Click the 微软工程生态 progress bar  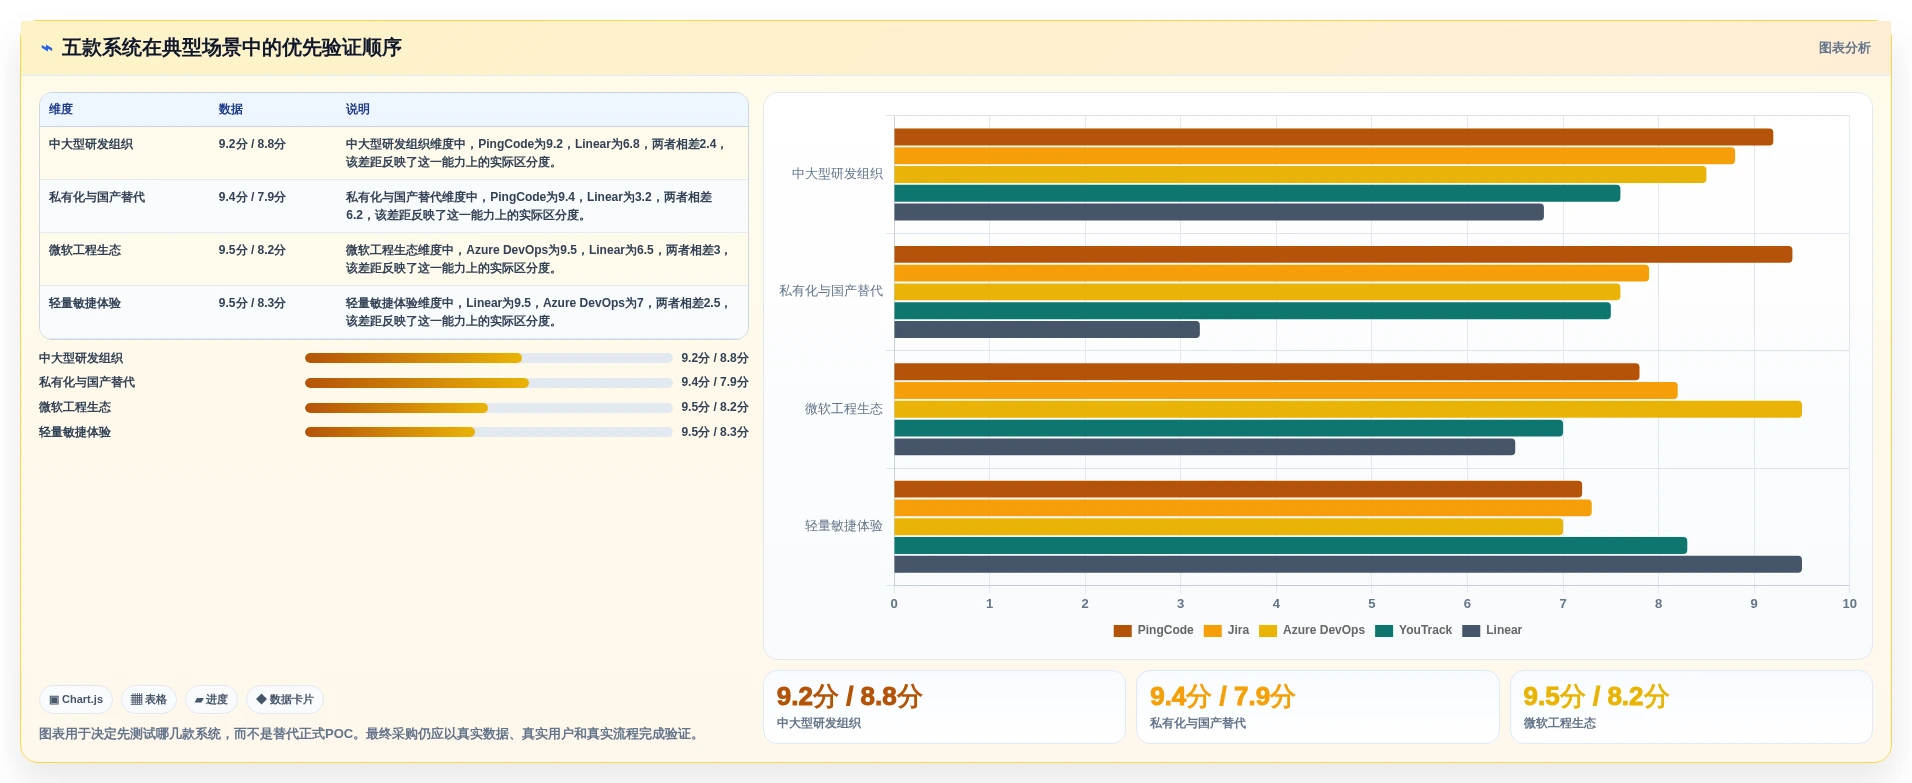click(489, 408)
